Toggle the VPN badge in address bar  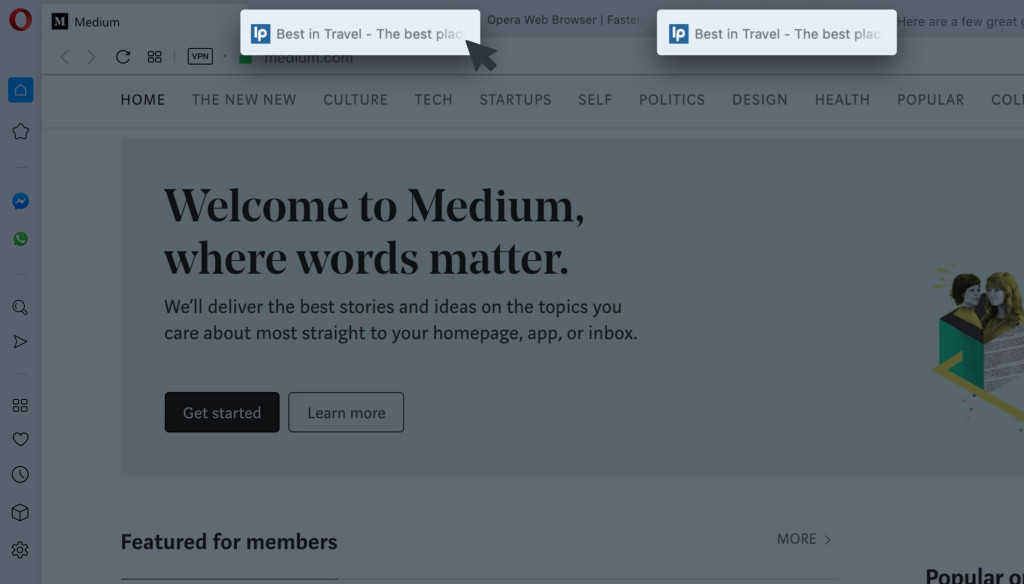(200, 57)
